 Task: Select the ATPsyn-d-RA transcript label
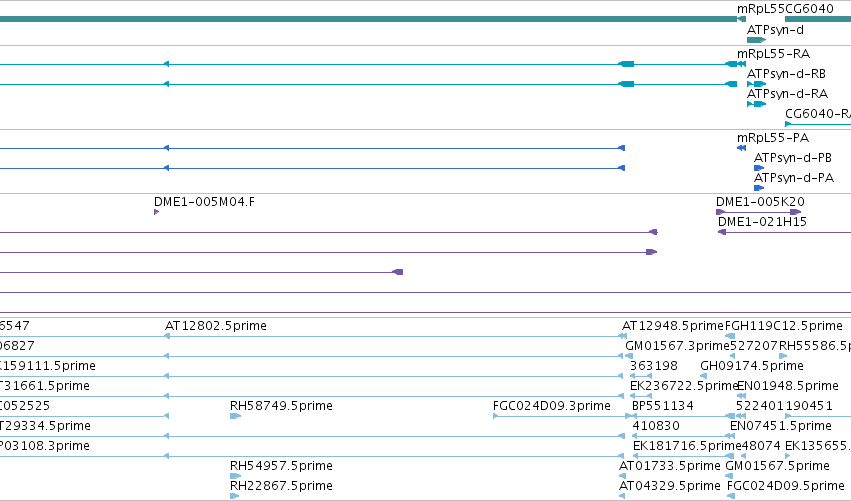(788, 94)
